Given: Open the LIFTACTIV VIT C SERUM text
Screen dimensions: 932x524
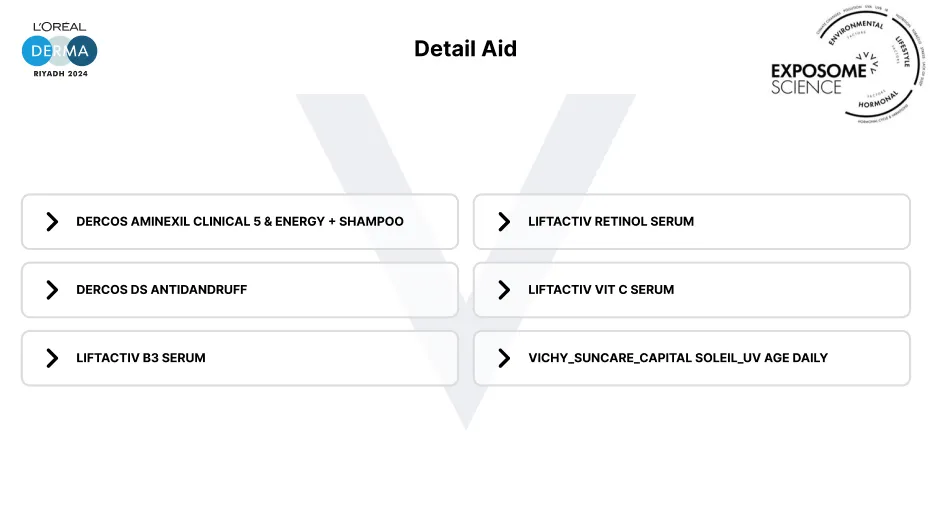Looking at the screenshot, I should tap(601, 290).
